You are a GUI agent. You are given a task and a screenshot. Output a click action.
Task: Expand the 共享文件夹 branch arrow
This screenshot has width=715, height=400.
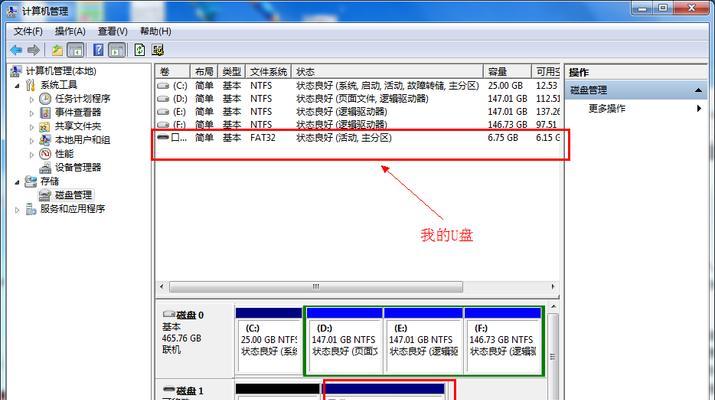(31, 126)
